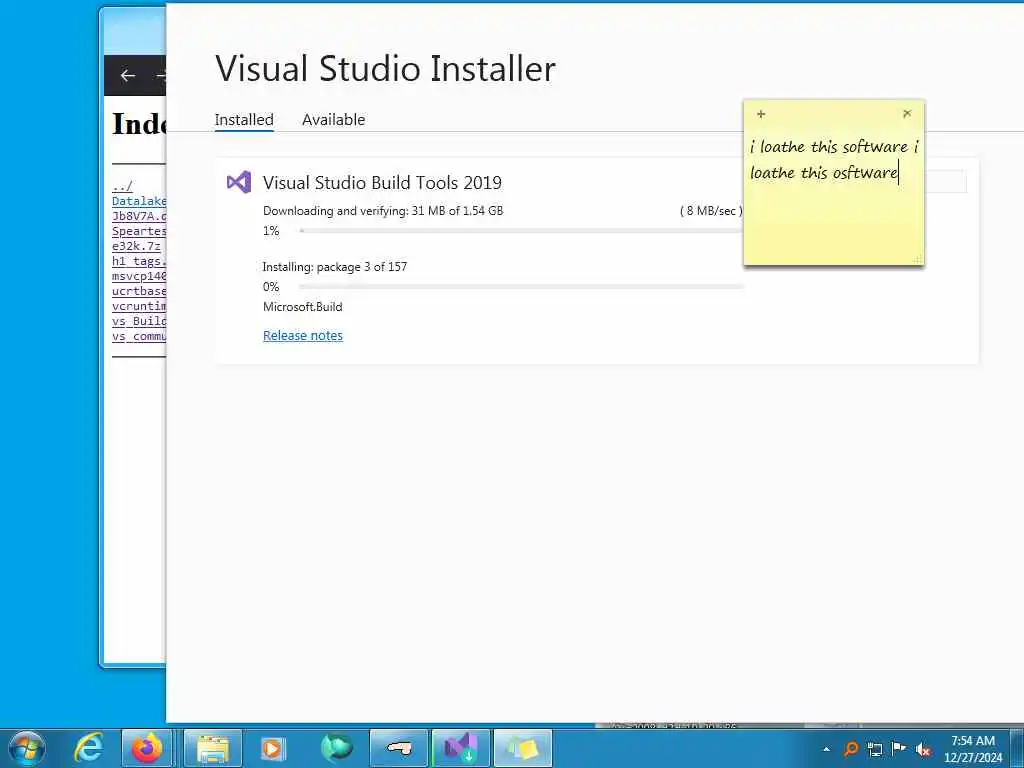The width and height of the screenshot is (1024, 768).
Task: Click 'Installing: package 3 of 157' text
Action: pos(334,266)
